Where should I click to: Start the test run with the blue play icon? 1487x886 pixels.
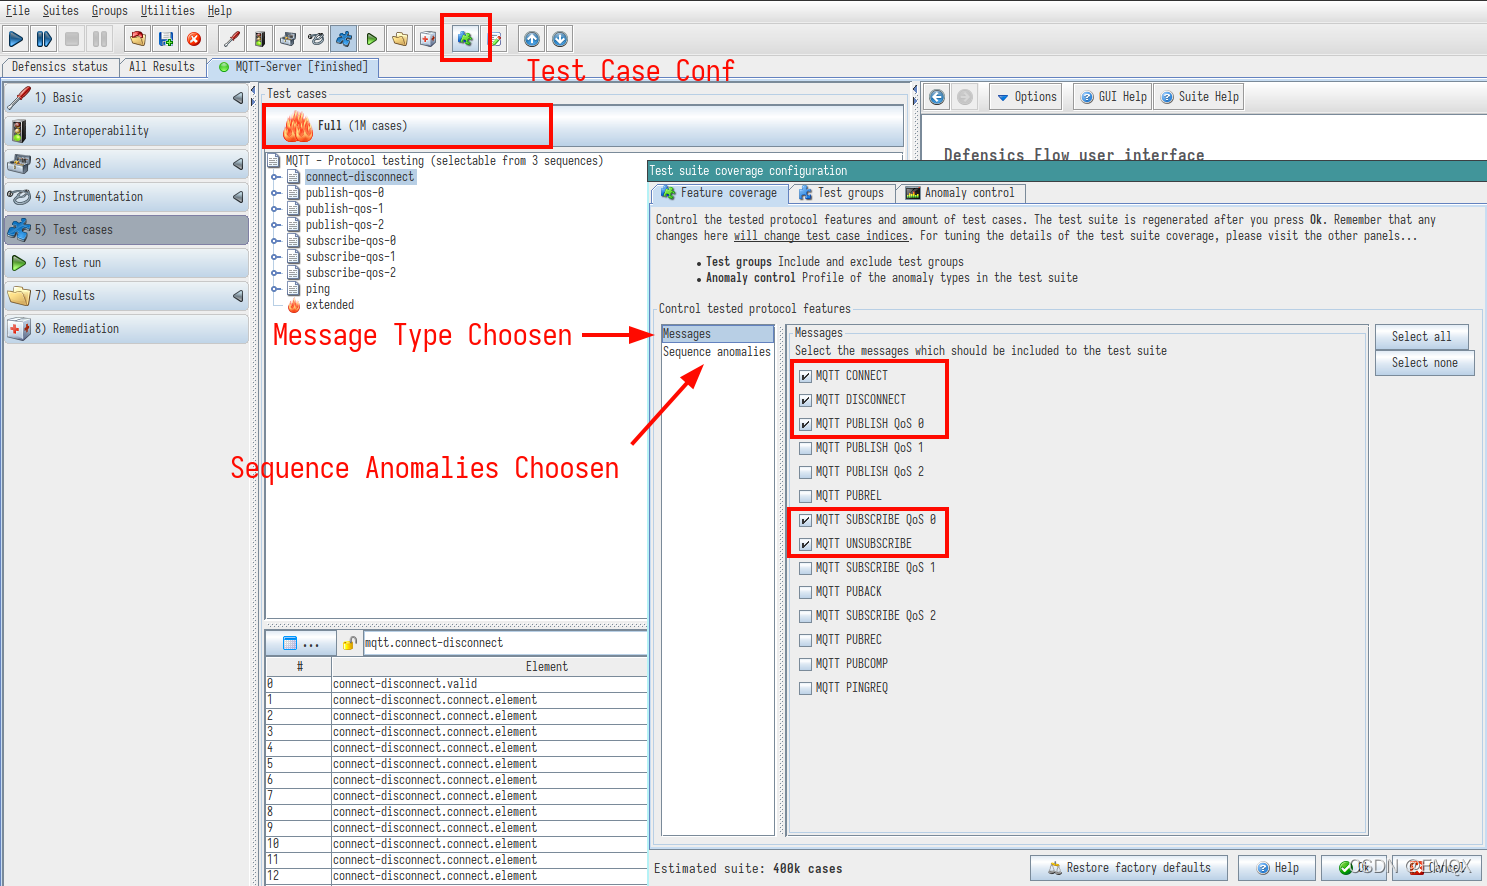(16, 39)
